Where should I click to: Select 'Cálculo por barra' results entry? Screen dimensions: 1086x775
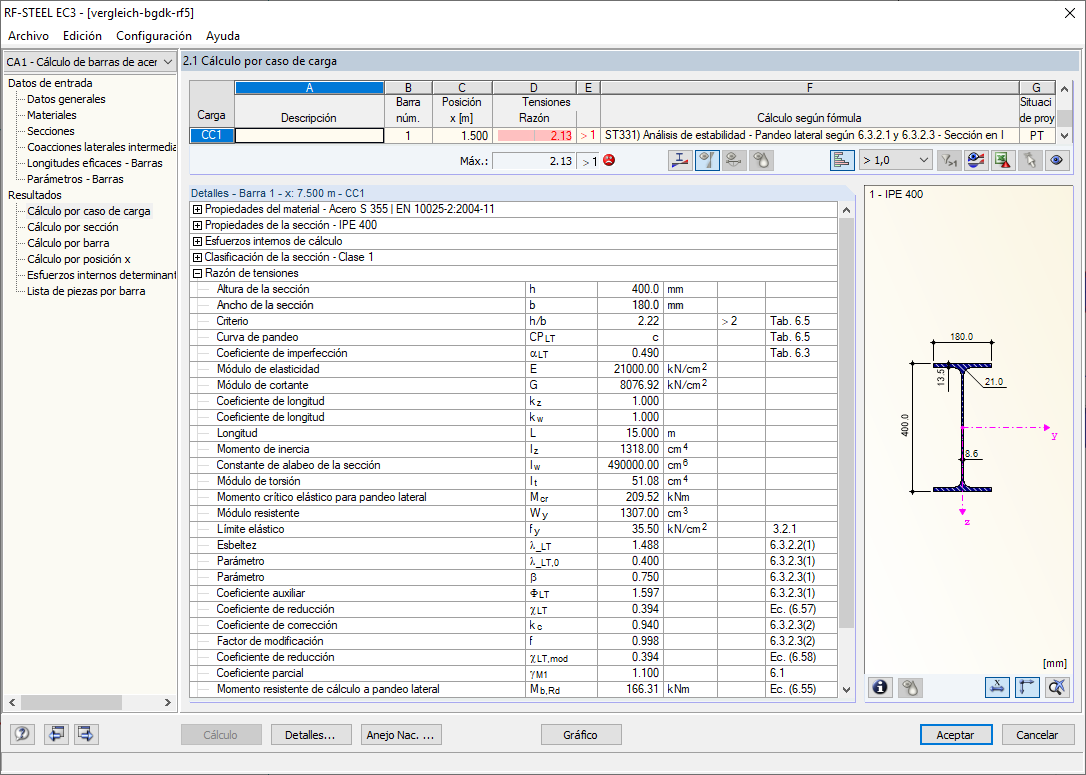pos(68,243)
